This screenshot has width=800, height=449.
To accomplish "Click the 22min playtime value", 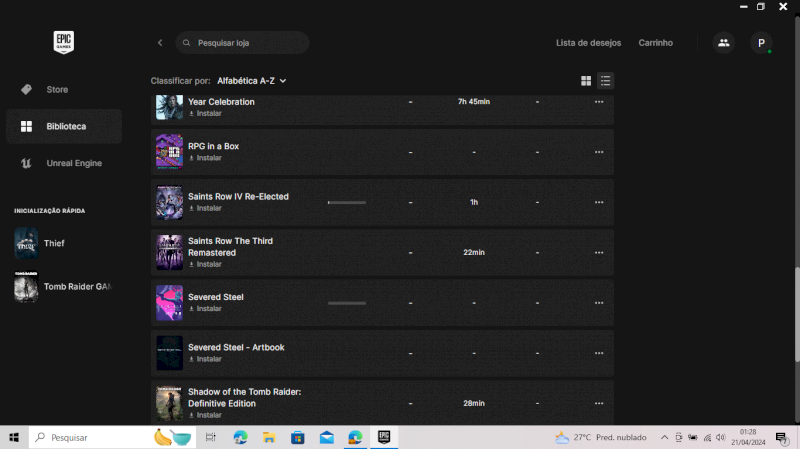I will pyautogui.click(x=474, y=253).
